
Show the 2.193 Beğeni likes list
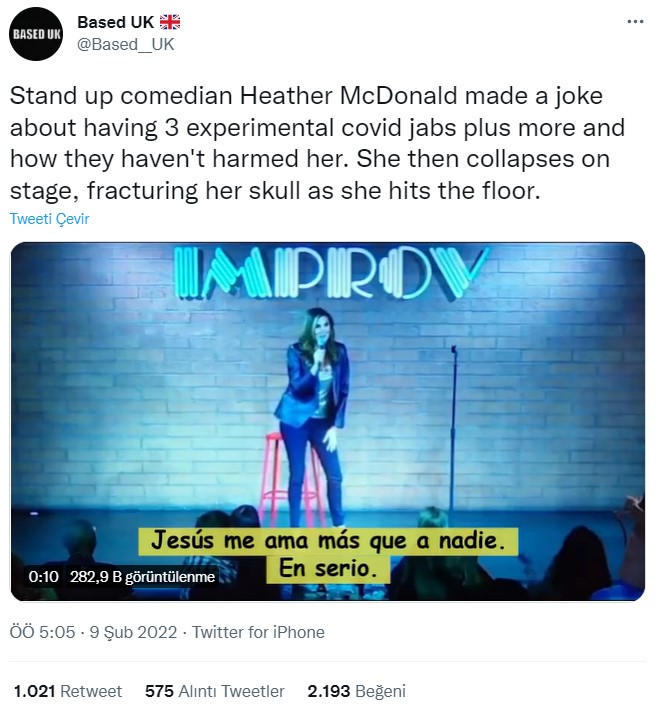(x=356, y=691)
